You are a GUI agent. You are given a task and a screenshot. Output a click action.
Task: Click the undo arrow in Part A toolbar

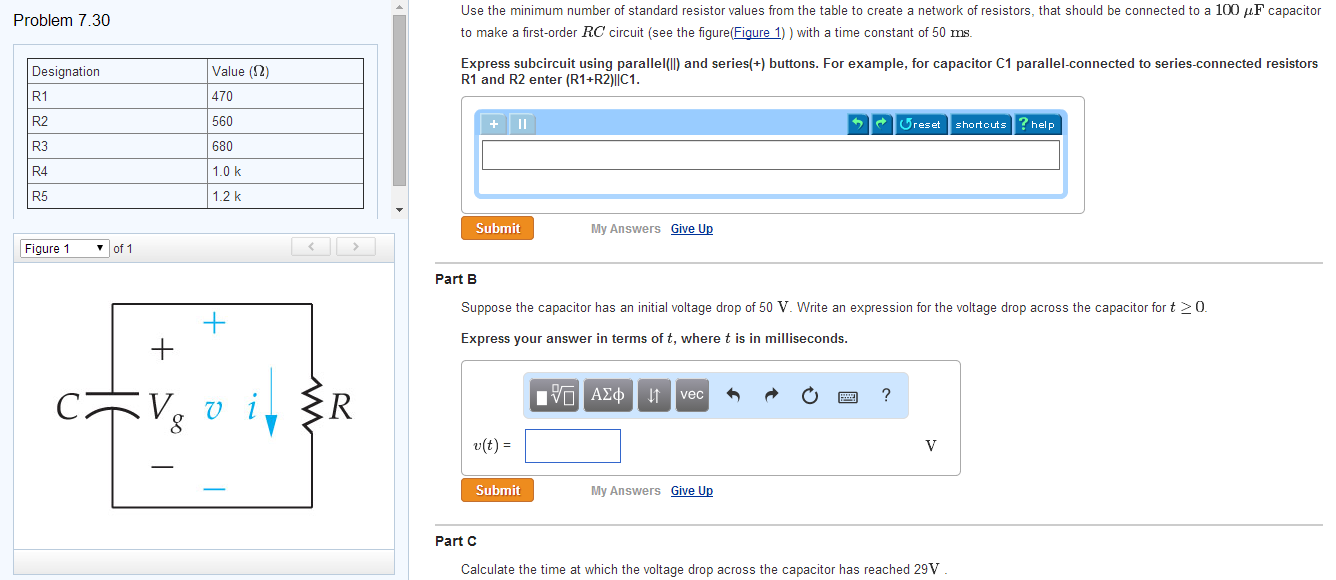pos(858,124)
